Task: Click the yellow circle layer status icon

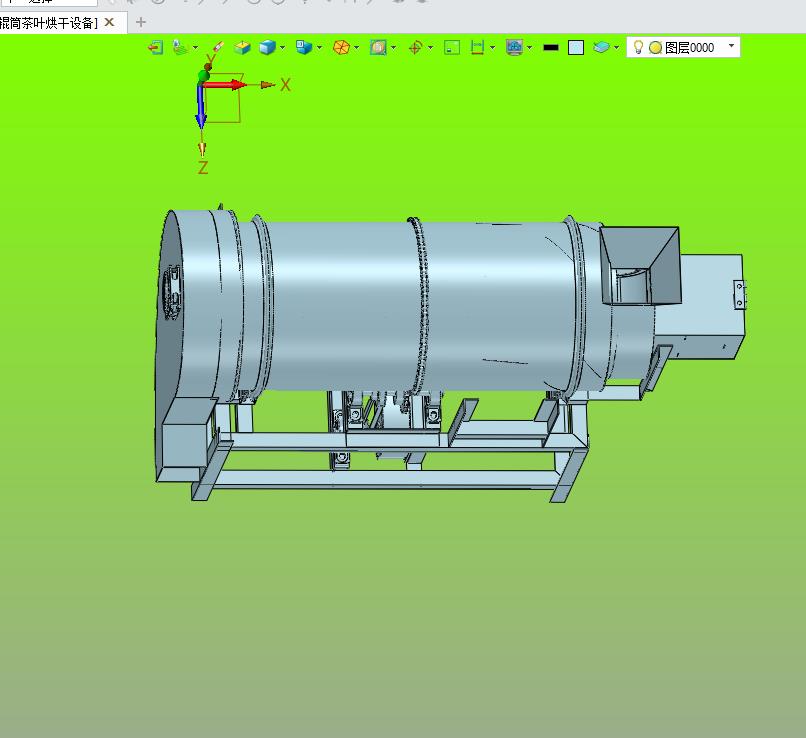Action: click(x=655, y=48)
